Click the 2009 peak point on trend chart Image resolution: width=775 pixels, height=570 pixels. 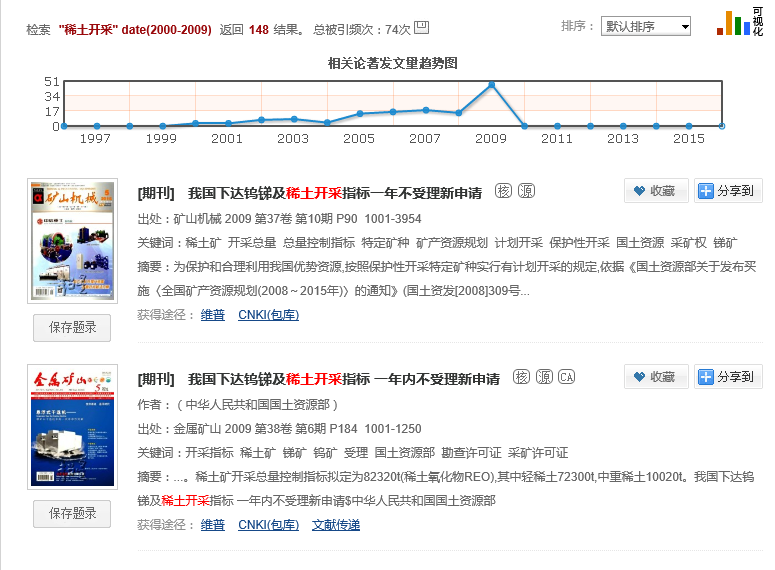[491, 85]
